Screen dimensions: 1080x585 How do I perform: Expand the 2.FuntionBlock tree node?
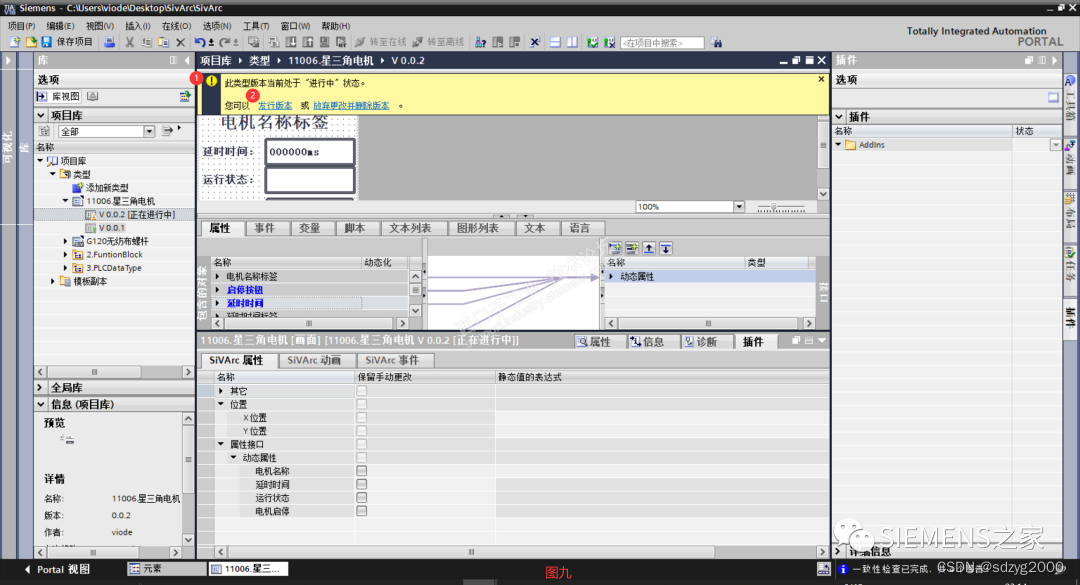tap(65, 254)
